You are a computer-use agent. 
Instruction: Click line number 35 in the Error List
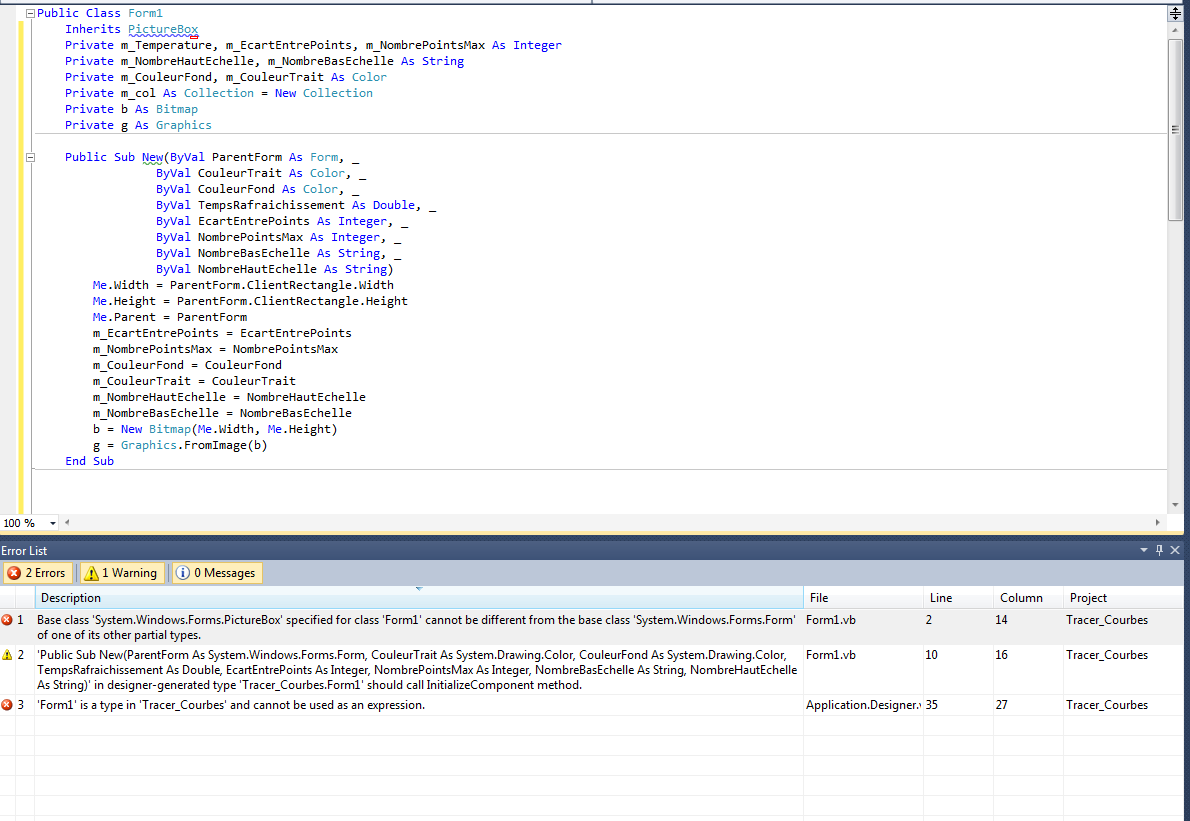coord(931,705)
